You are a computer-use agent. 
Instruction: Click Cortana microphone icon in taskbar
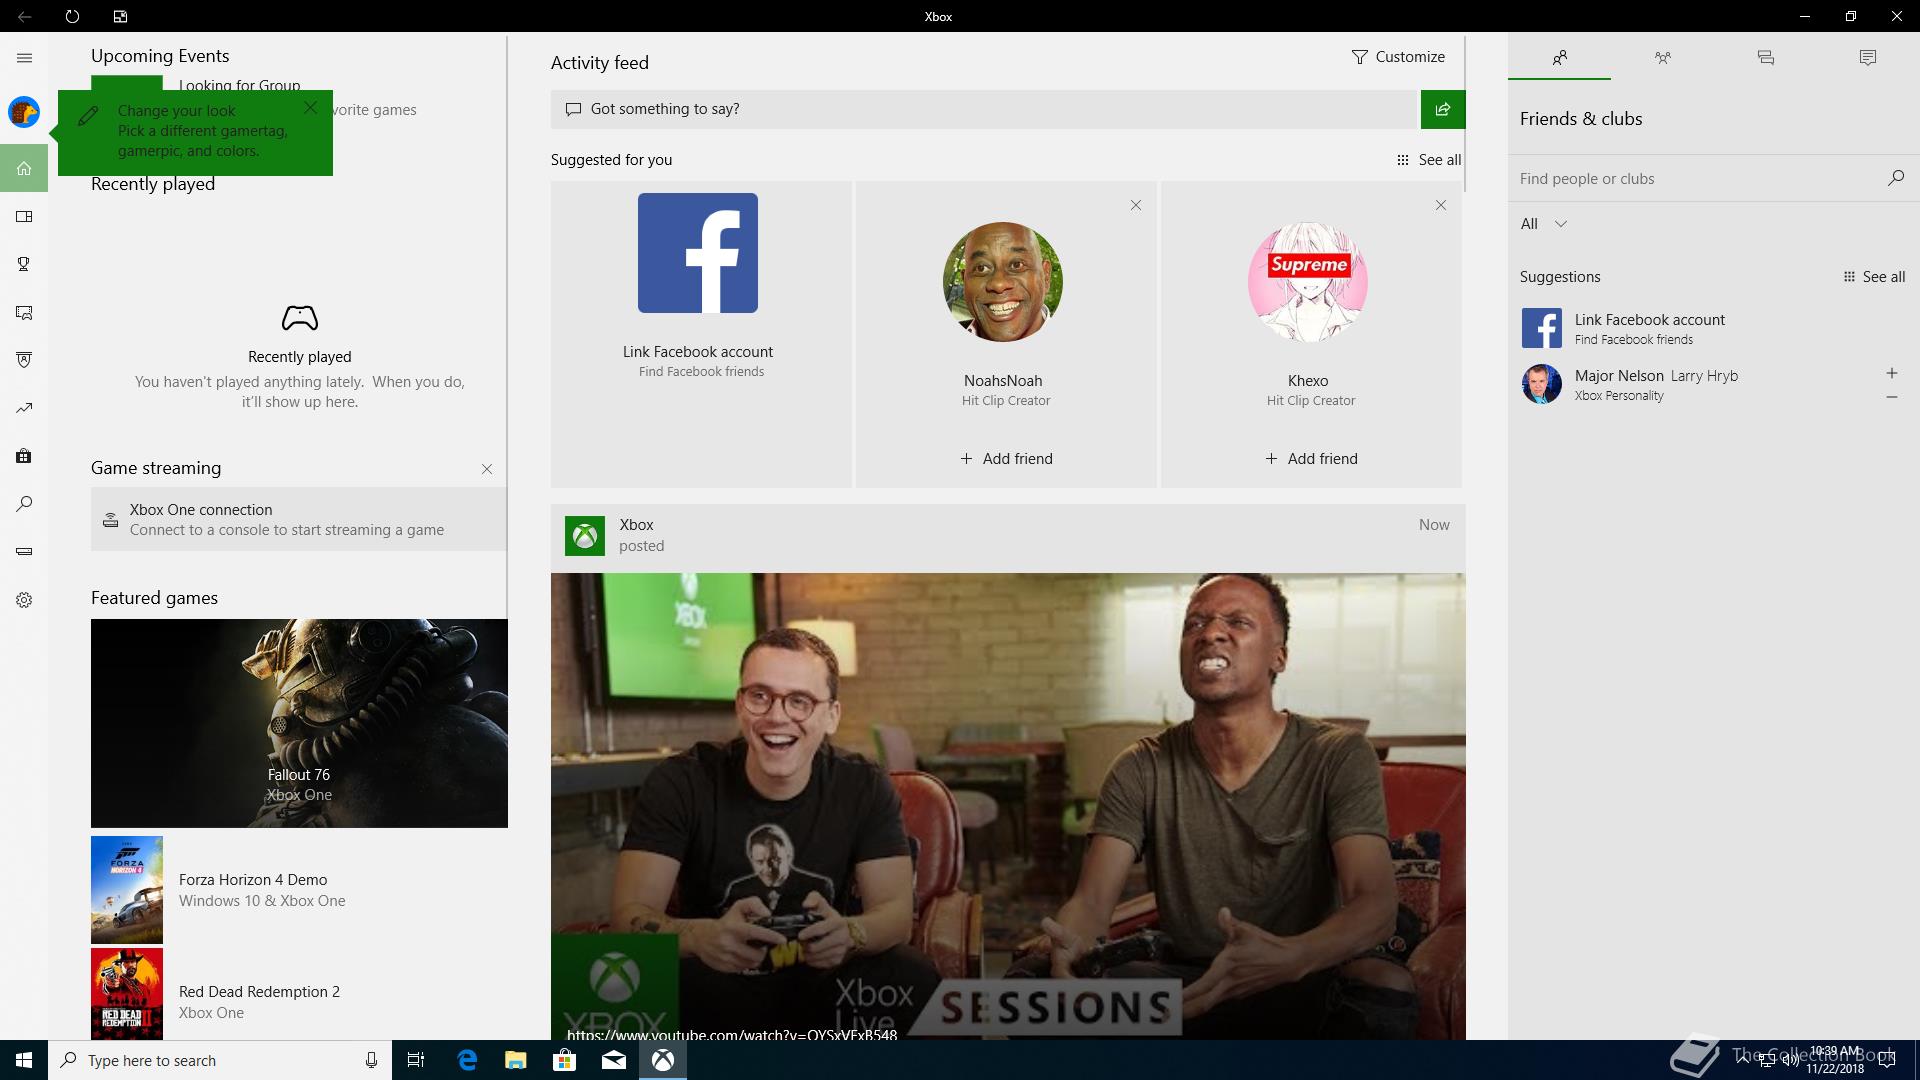click(371, 1060)
